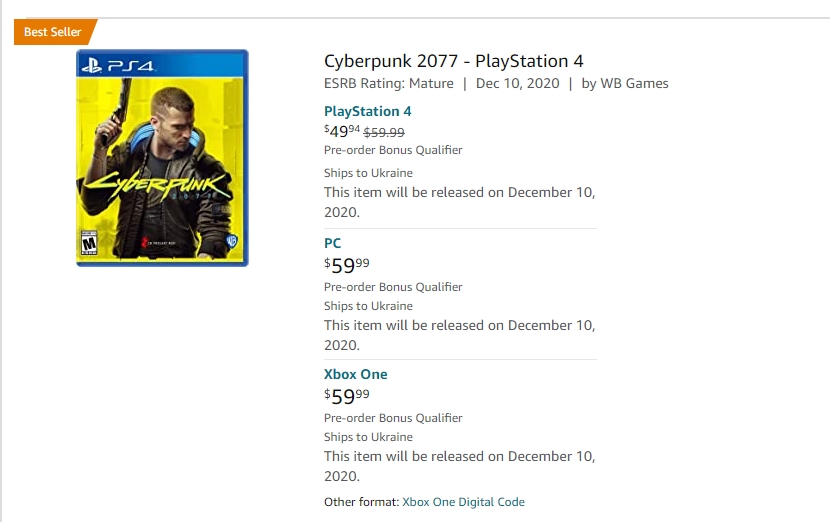Screen dimensions: 830x522
Task: Click the struck-through $59.99 list price
Action: [384, 132]
